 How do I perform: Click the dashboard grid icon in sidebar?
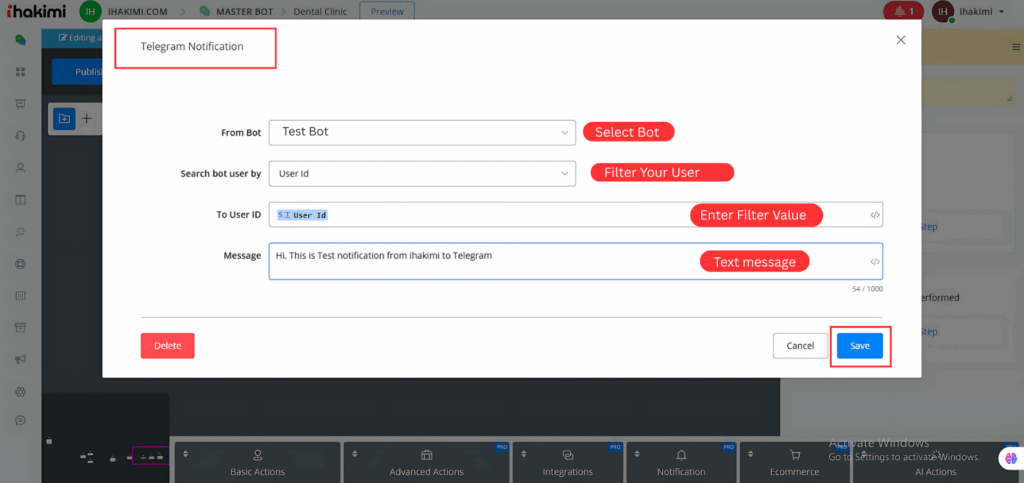[20, 73]
